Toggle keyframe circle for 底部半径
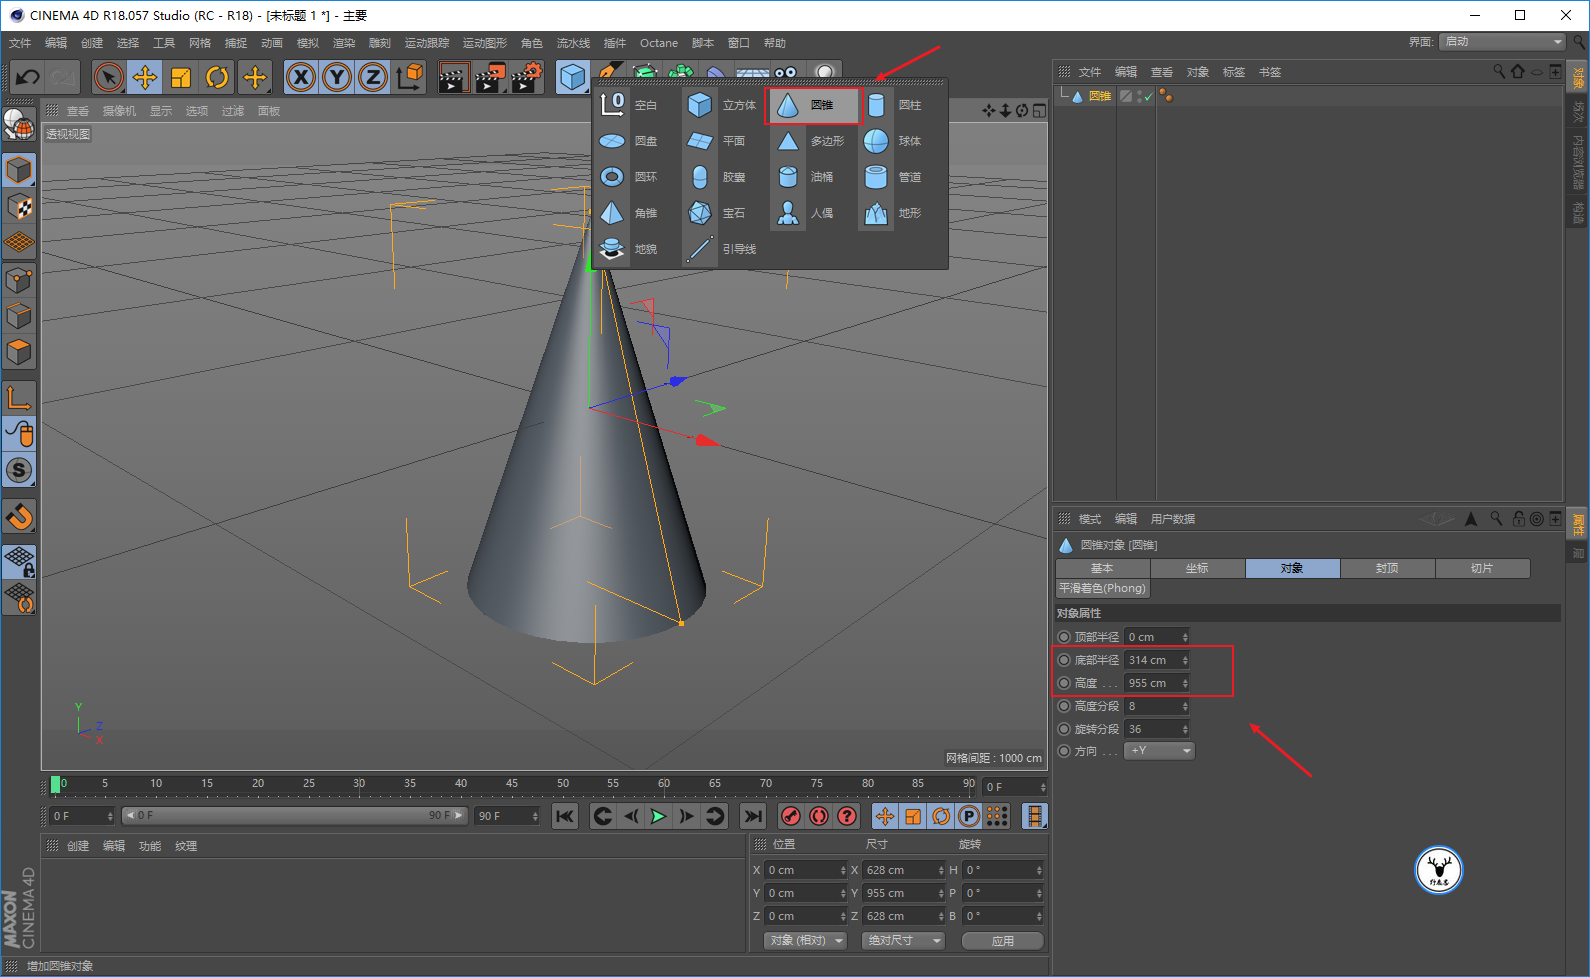Image resolution: width=1590 pixels, height=977 pixels. 1064,660
